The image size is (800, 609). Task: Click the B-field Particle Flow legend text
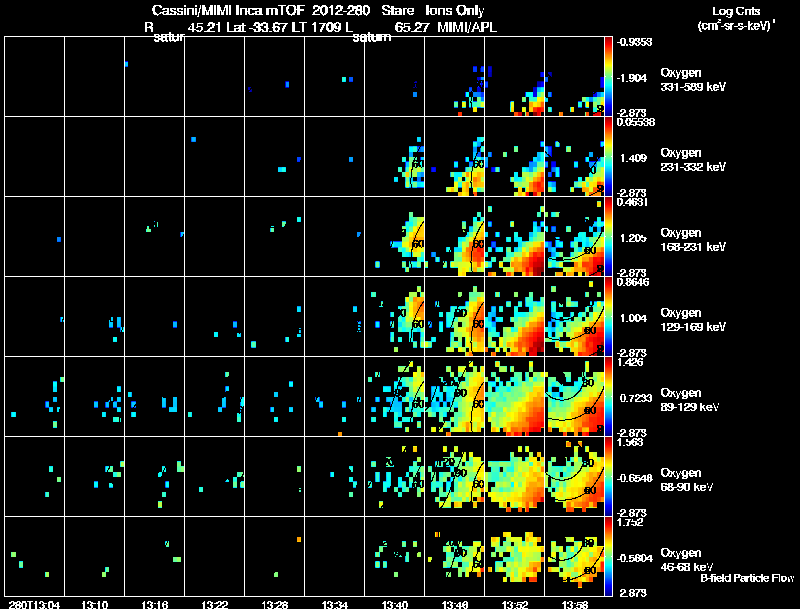(747, 578)
